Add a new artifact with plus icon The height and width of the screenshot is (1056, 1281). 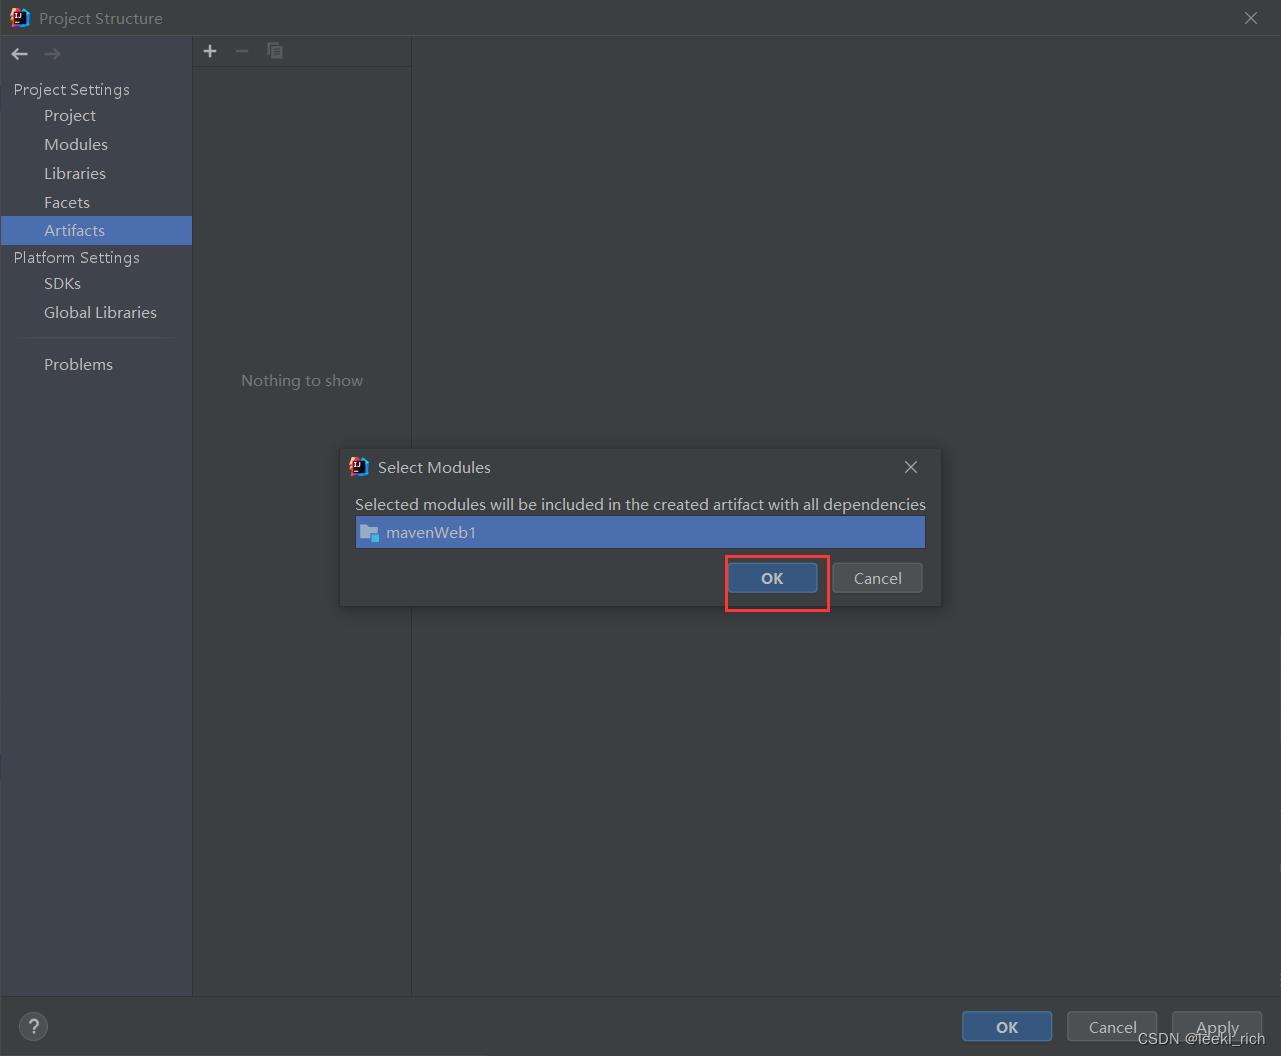pyautogui.click(x=210, y=51)
